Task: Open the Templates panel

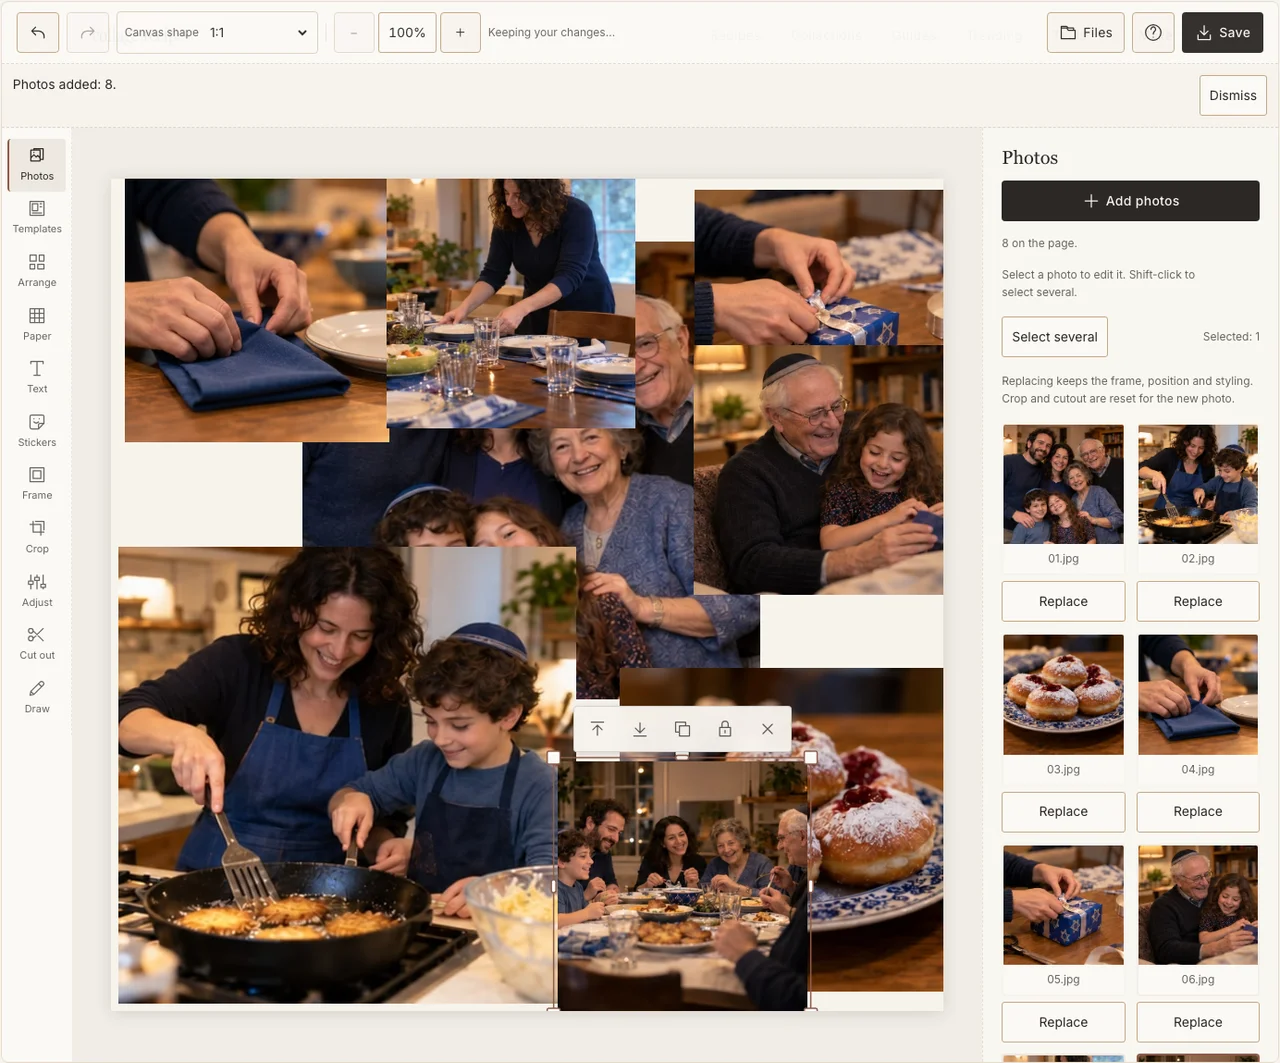Action: pyautogui.click(x=37, y=218)
